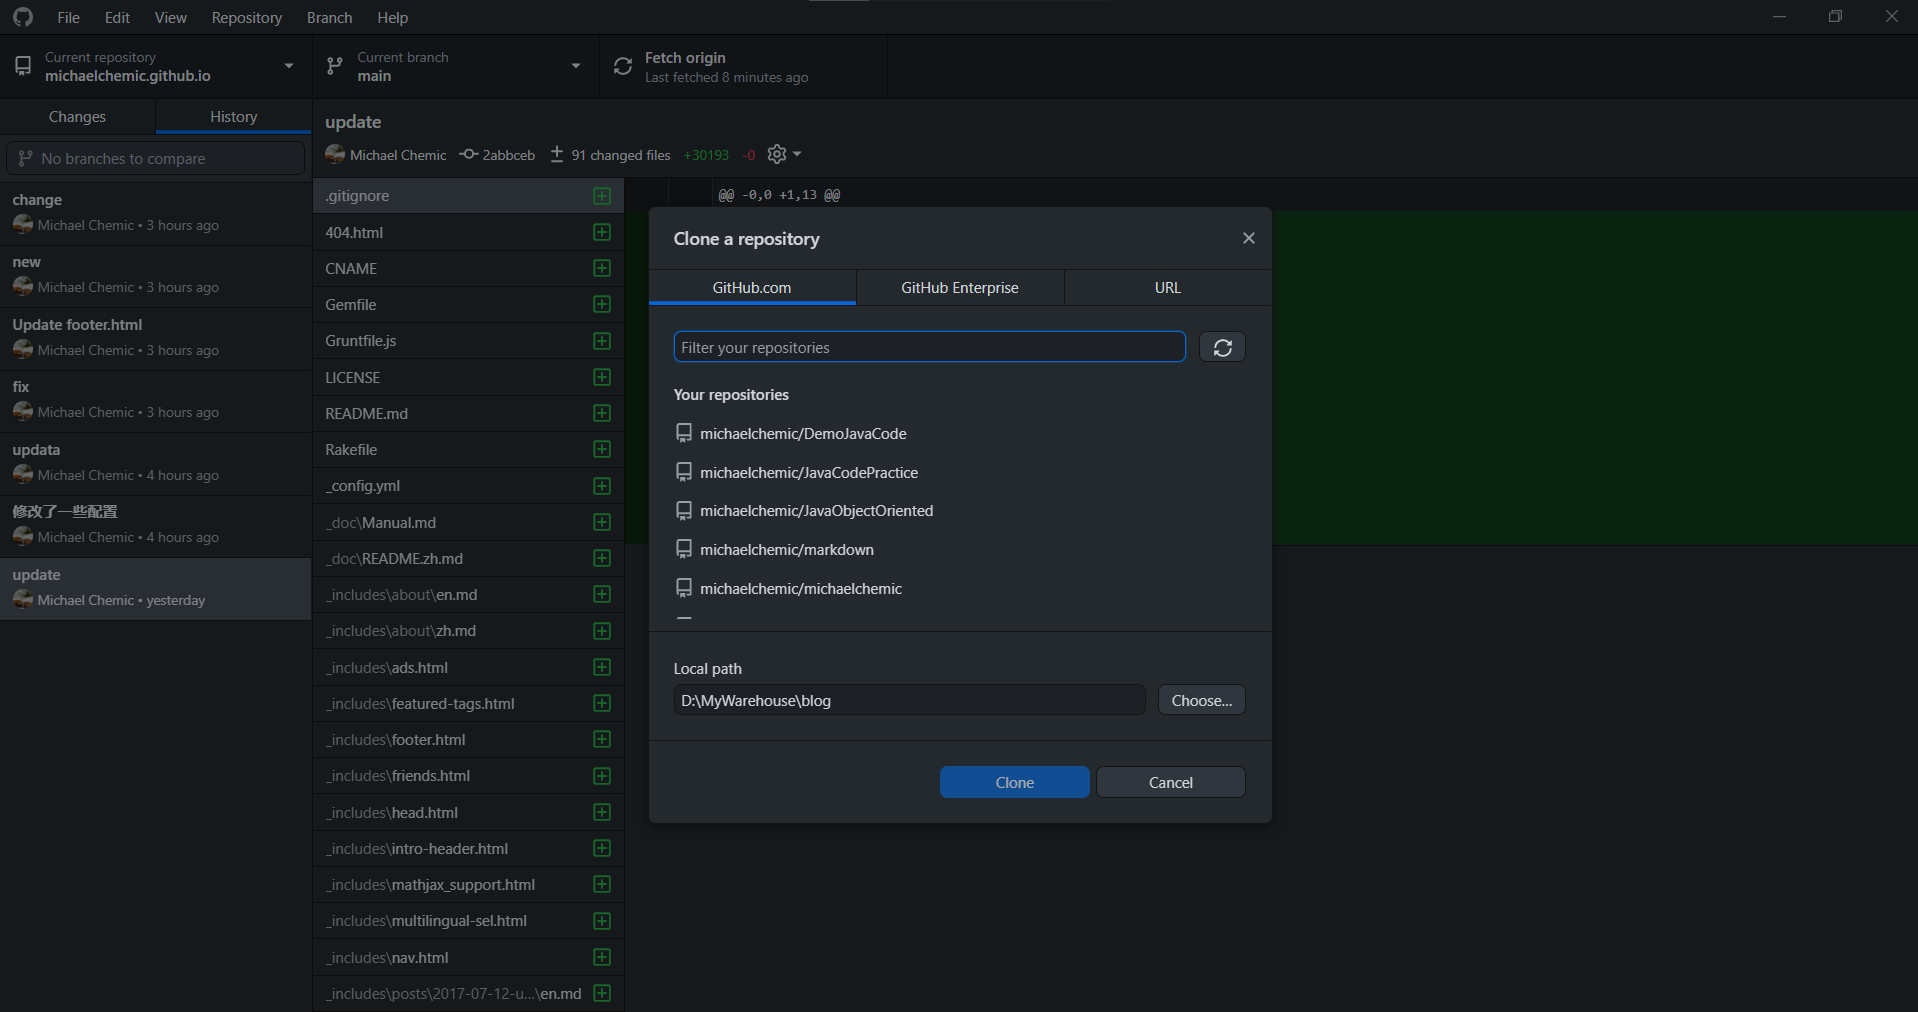Screen dimensions: 1918x1012
Task: Click the Local path input field
Action: pyautogui.click(x=909, y=700)
